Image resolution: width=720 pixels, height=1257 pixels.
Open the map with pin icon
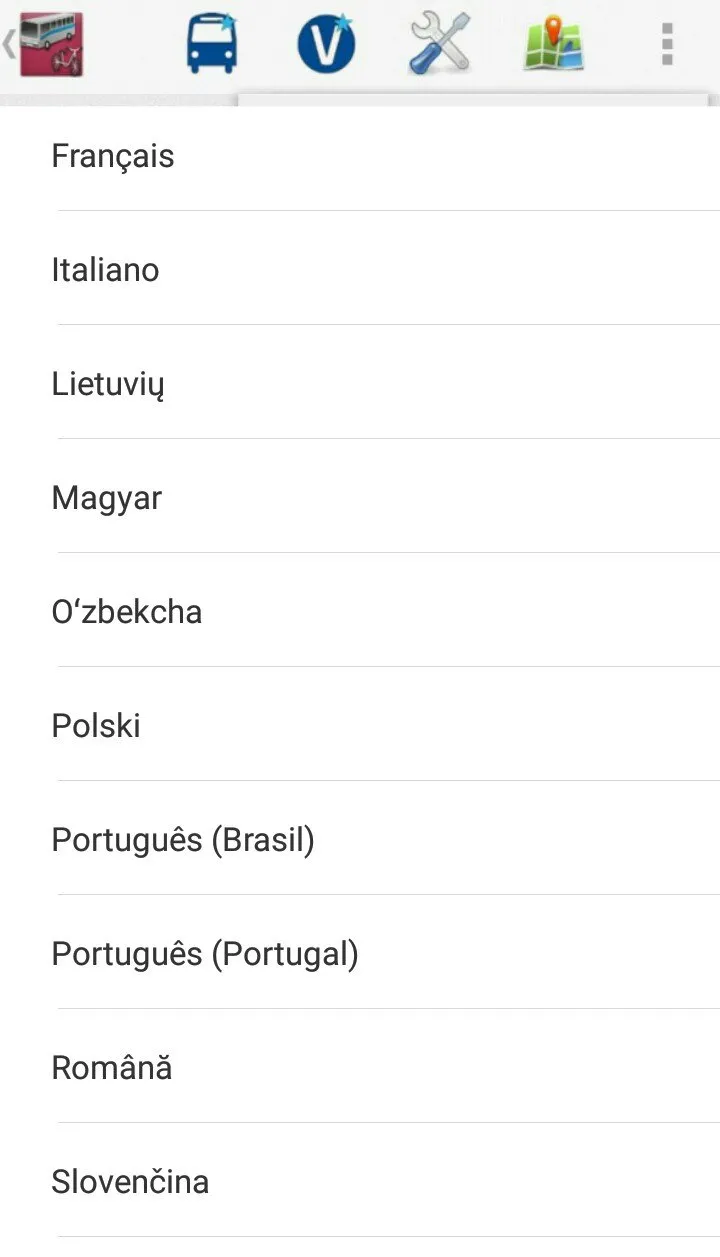click(554, 42)
